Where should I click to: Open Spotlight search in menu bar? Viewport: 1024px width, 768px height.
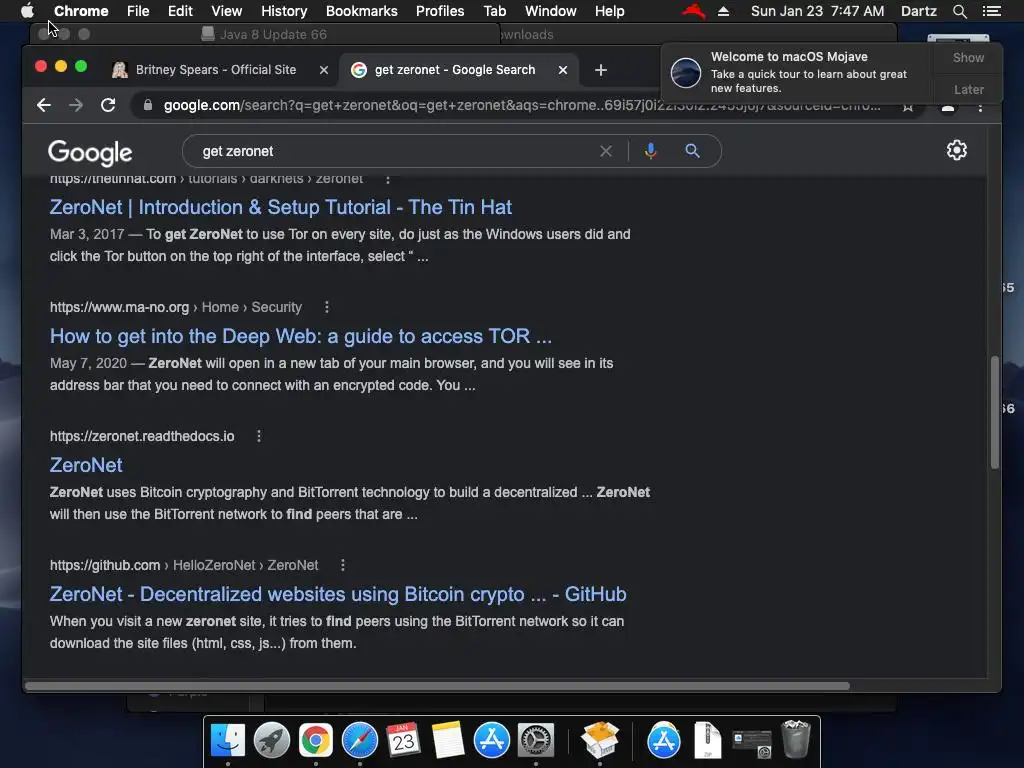point(959,11)
